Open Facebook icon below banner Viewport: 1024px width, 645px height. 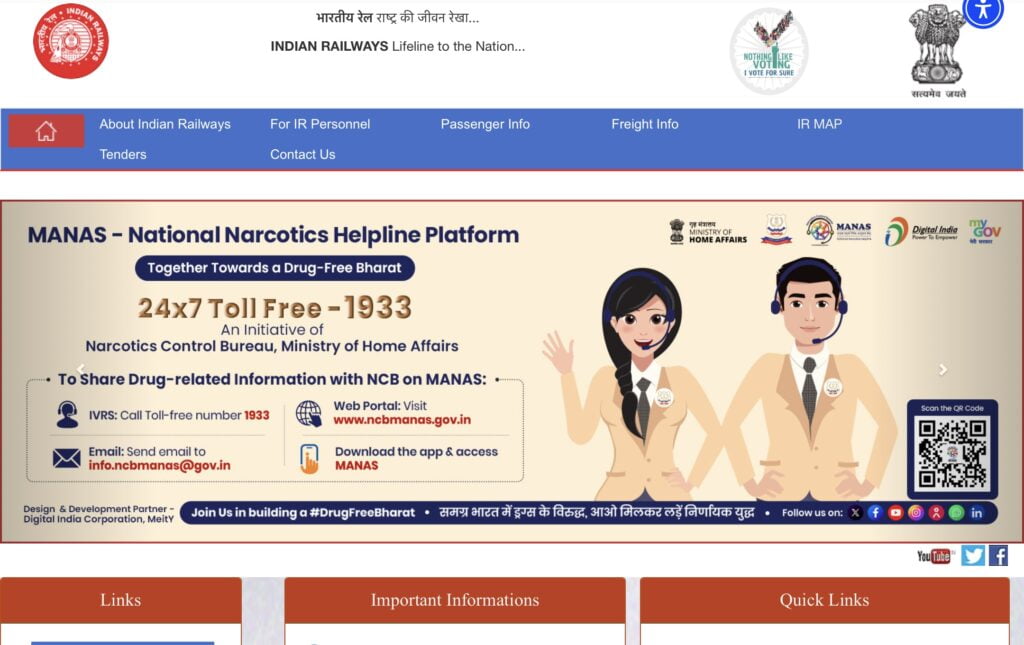coord(998,556)
